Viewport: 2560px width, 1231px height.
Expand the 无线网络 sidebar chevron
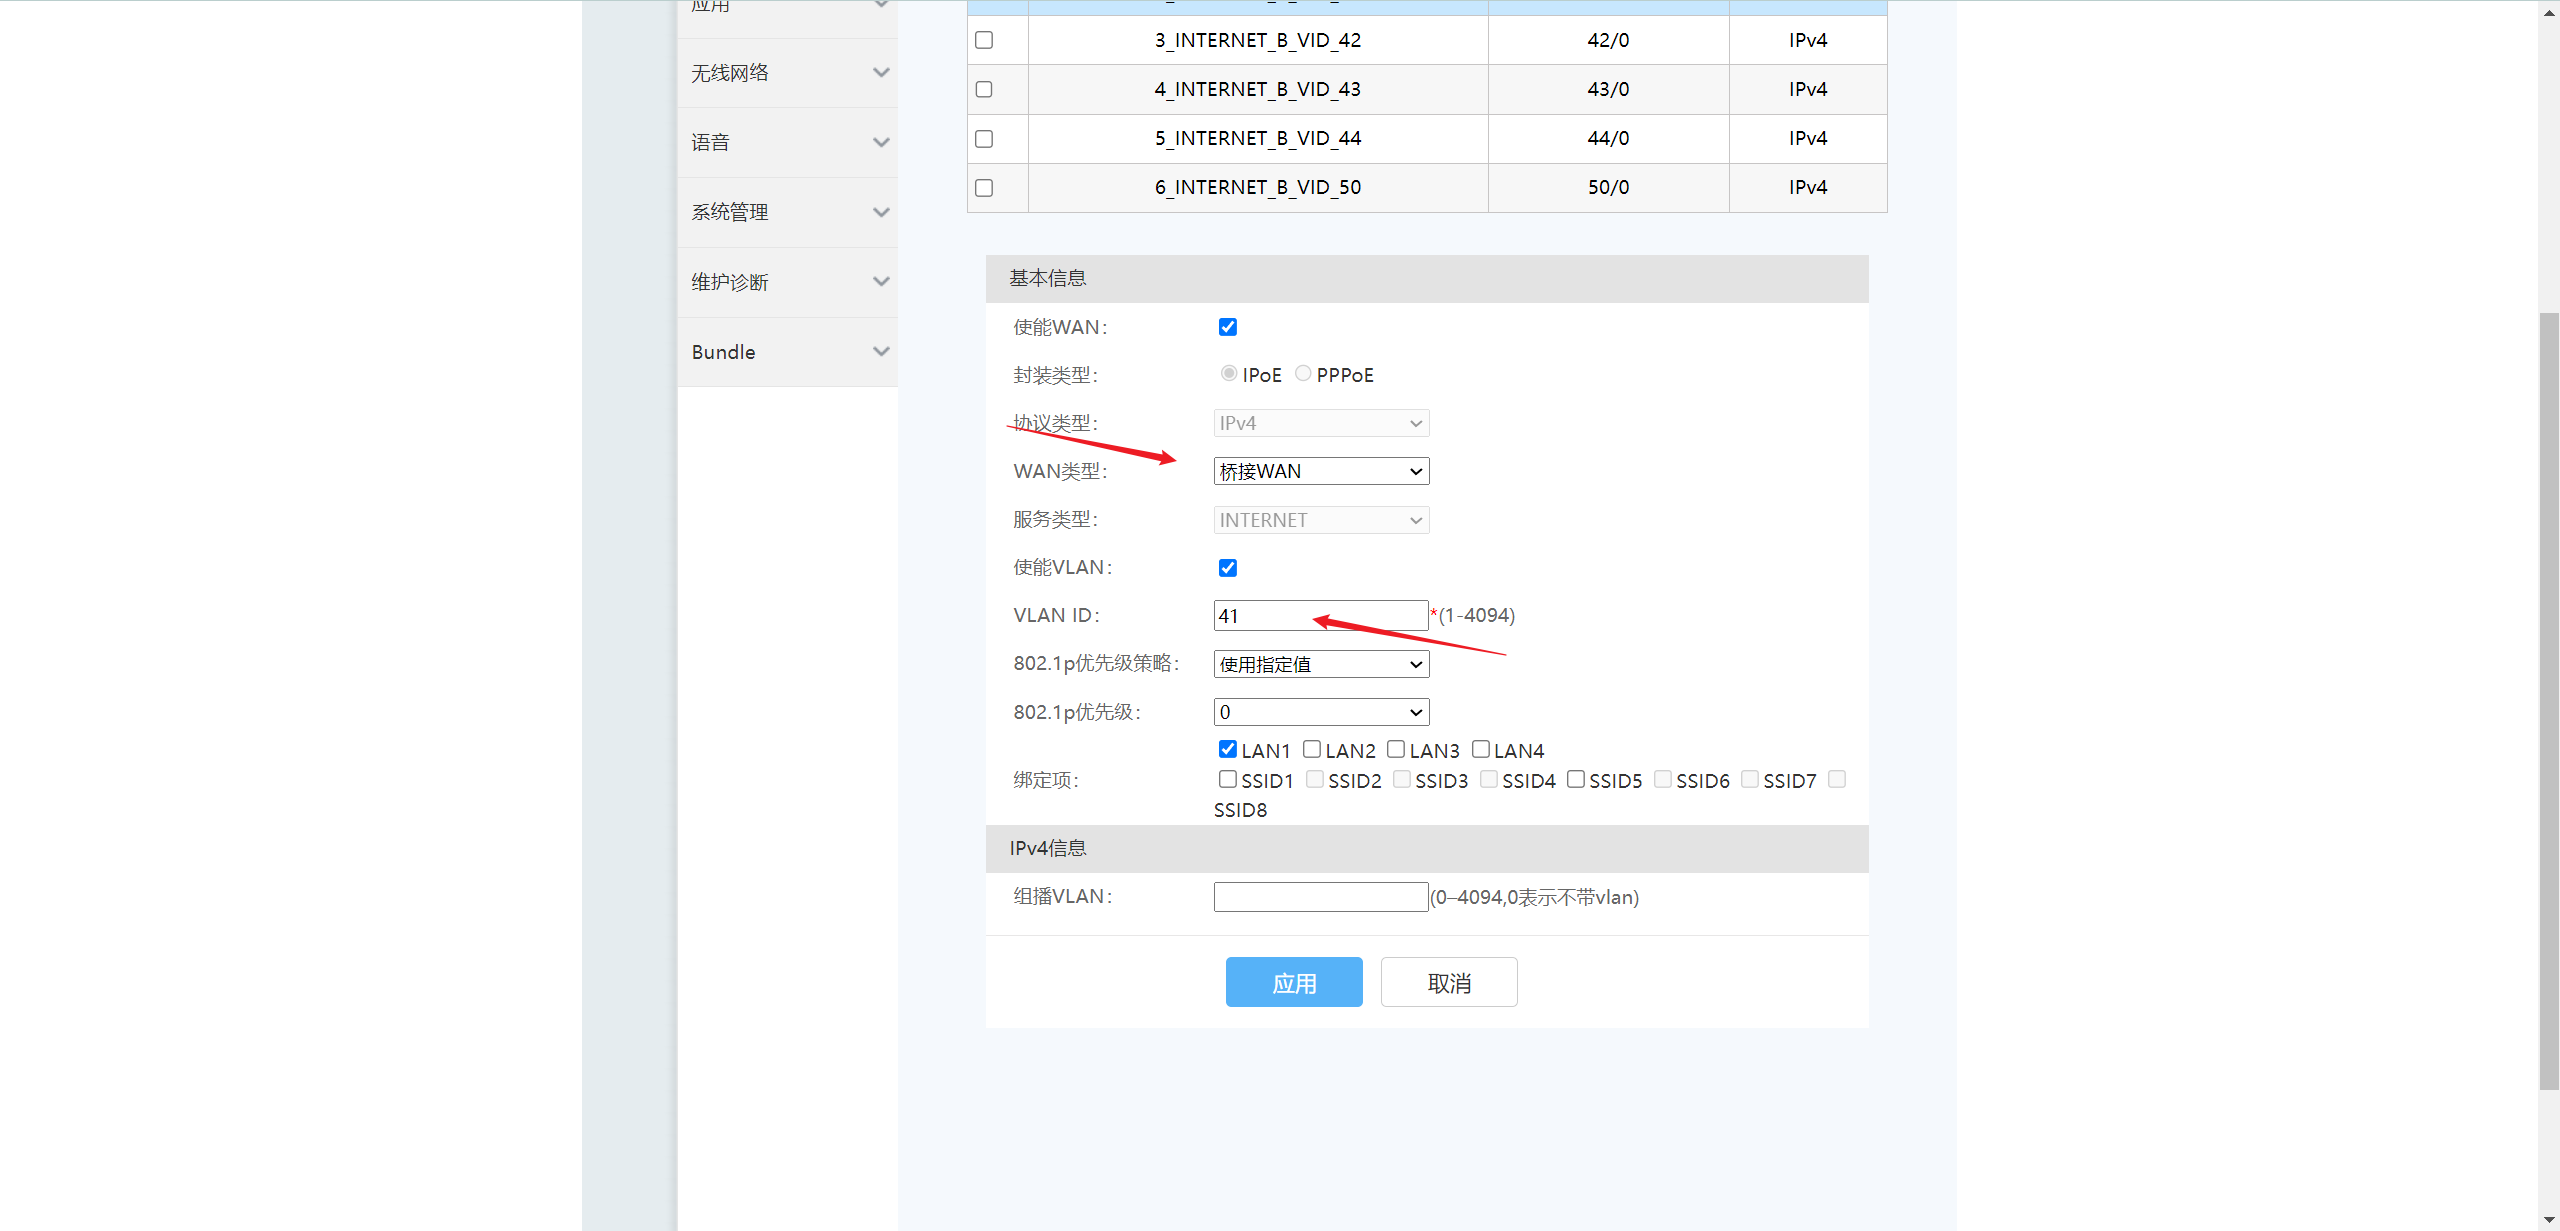881,73
